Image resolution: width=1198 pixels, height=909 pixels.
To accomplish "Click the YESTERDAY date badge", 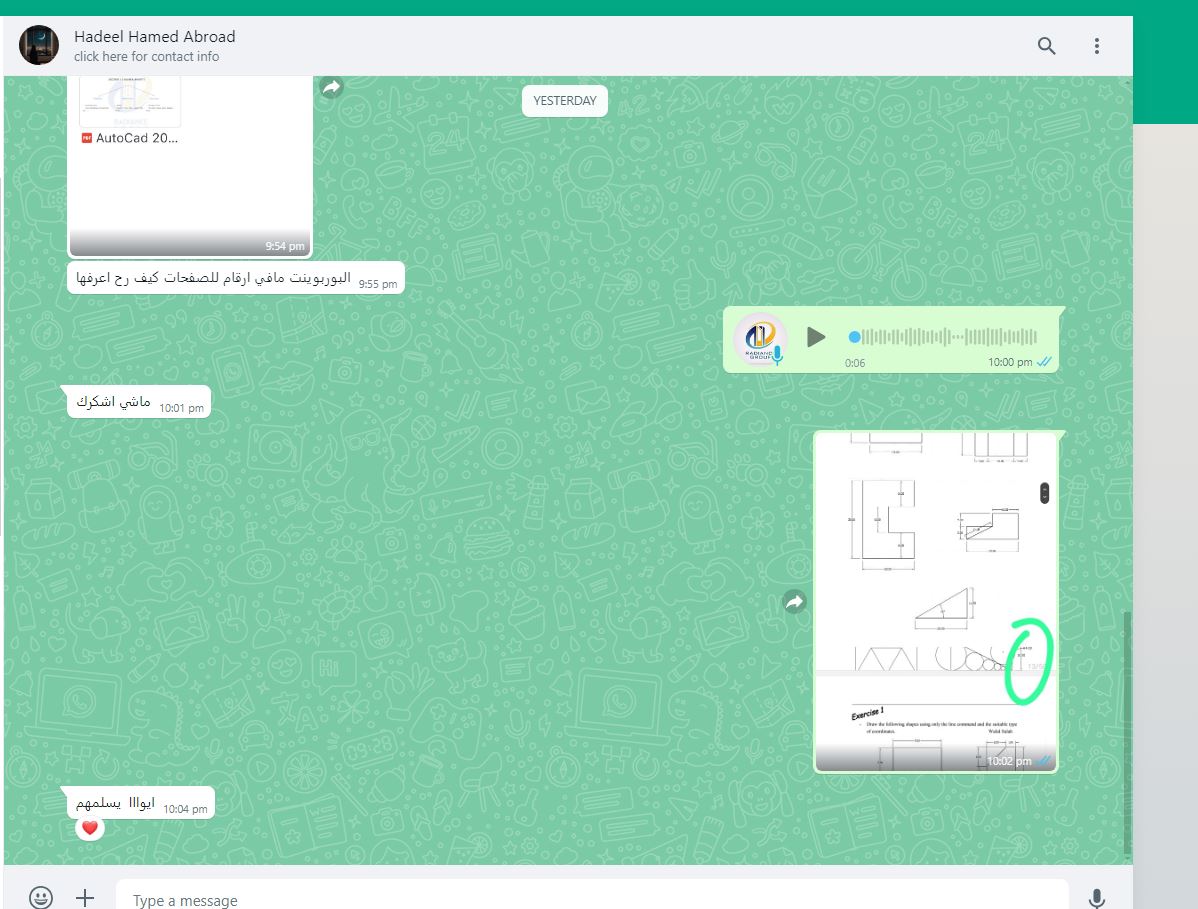I will point(565,101).
